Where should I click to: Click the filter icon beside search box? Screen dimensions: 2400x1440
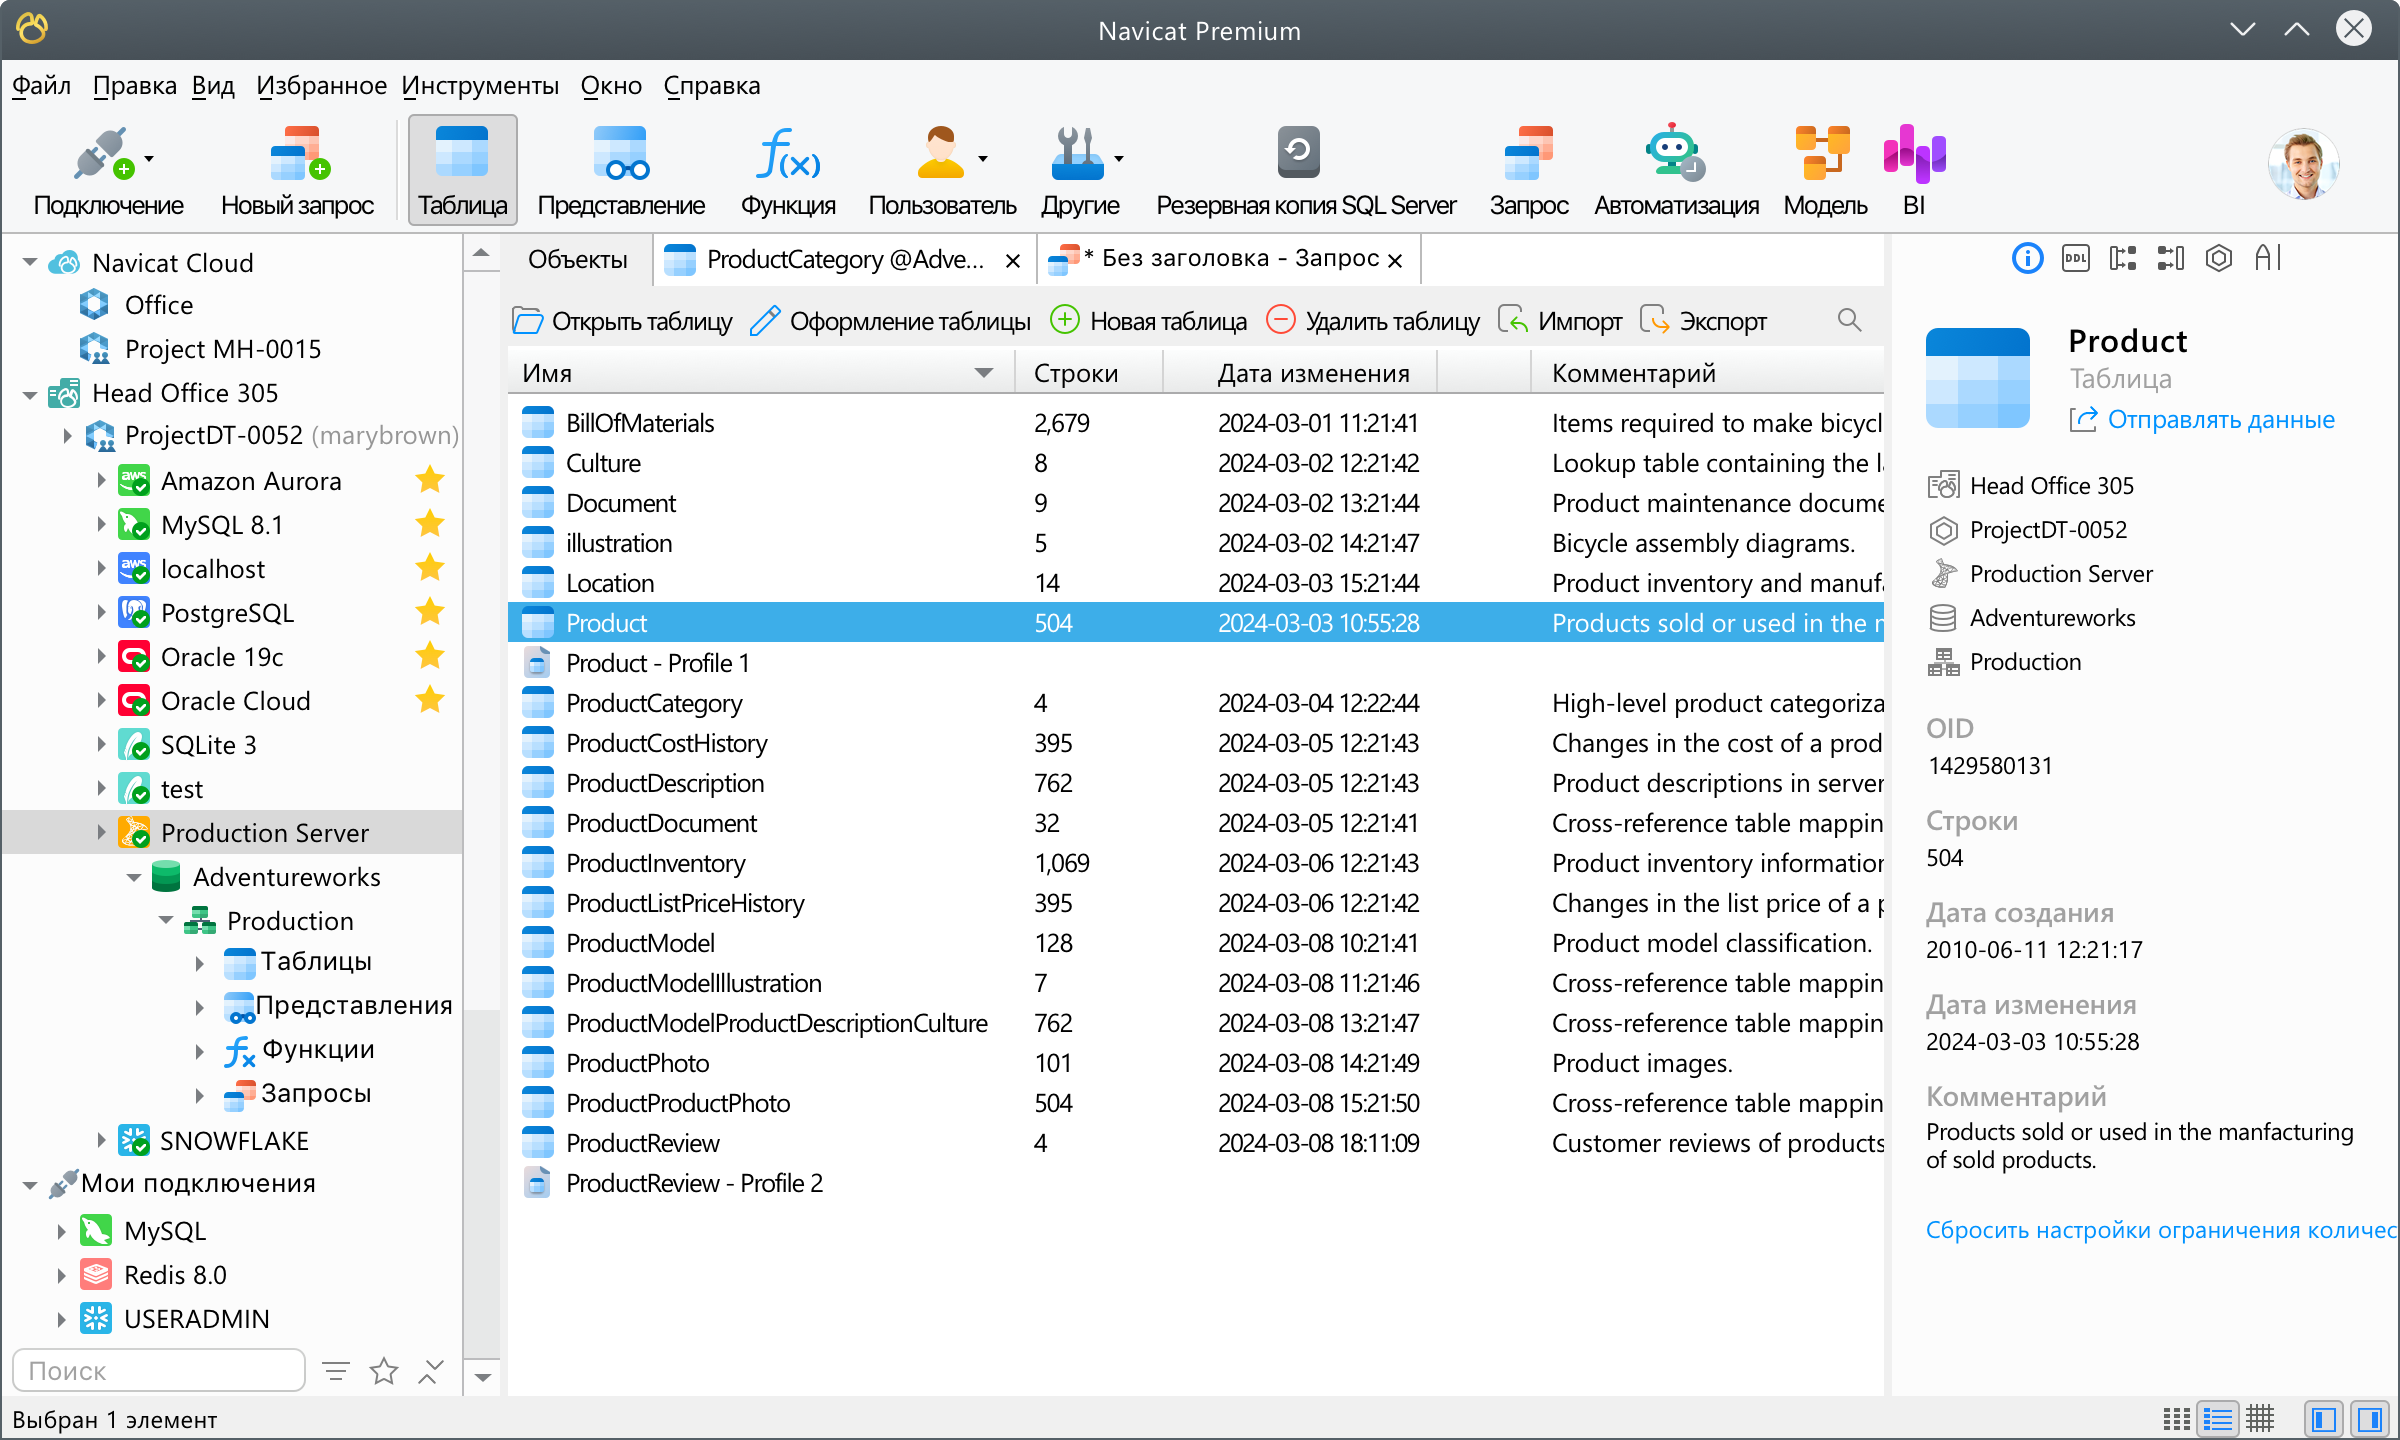coord(336,1370)
